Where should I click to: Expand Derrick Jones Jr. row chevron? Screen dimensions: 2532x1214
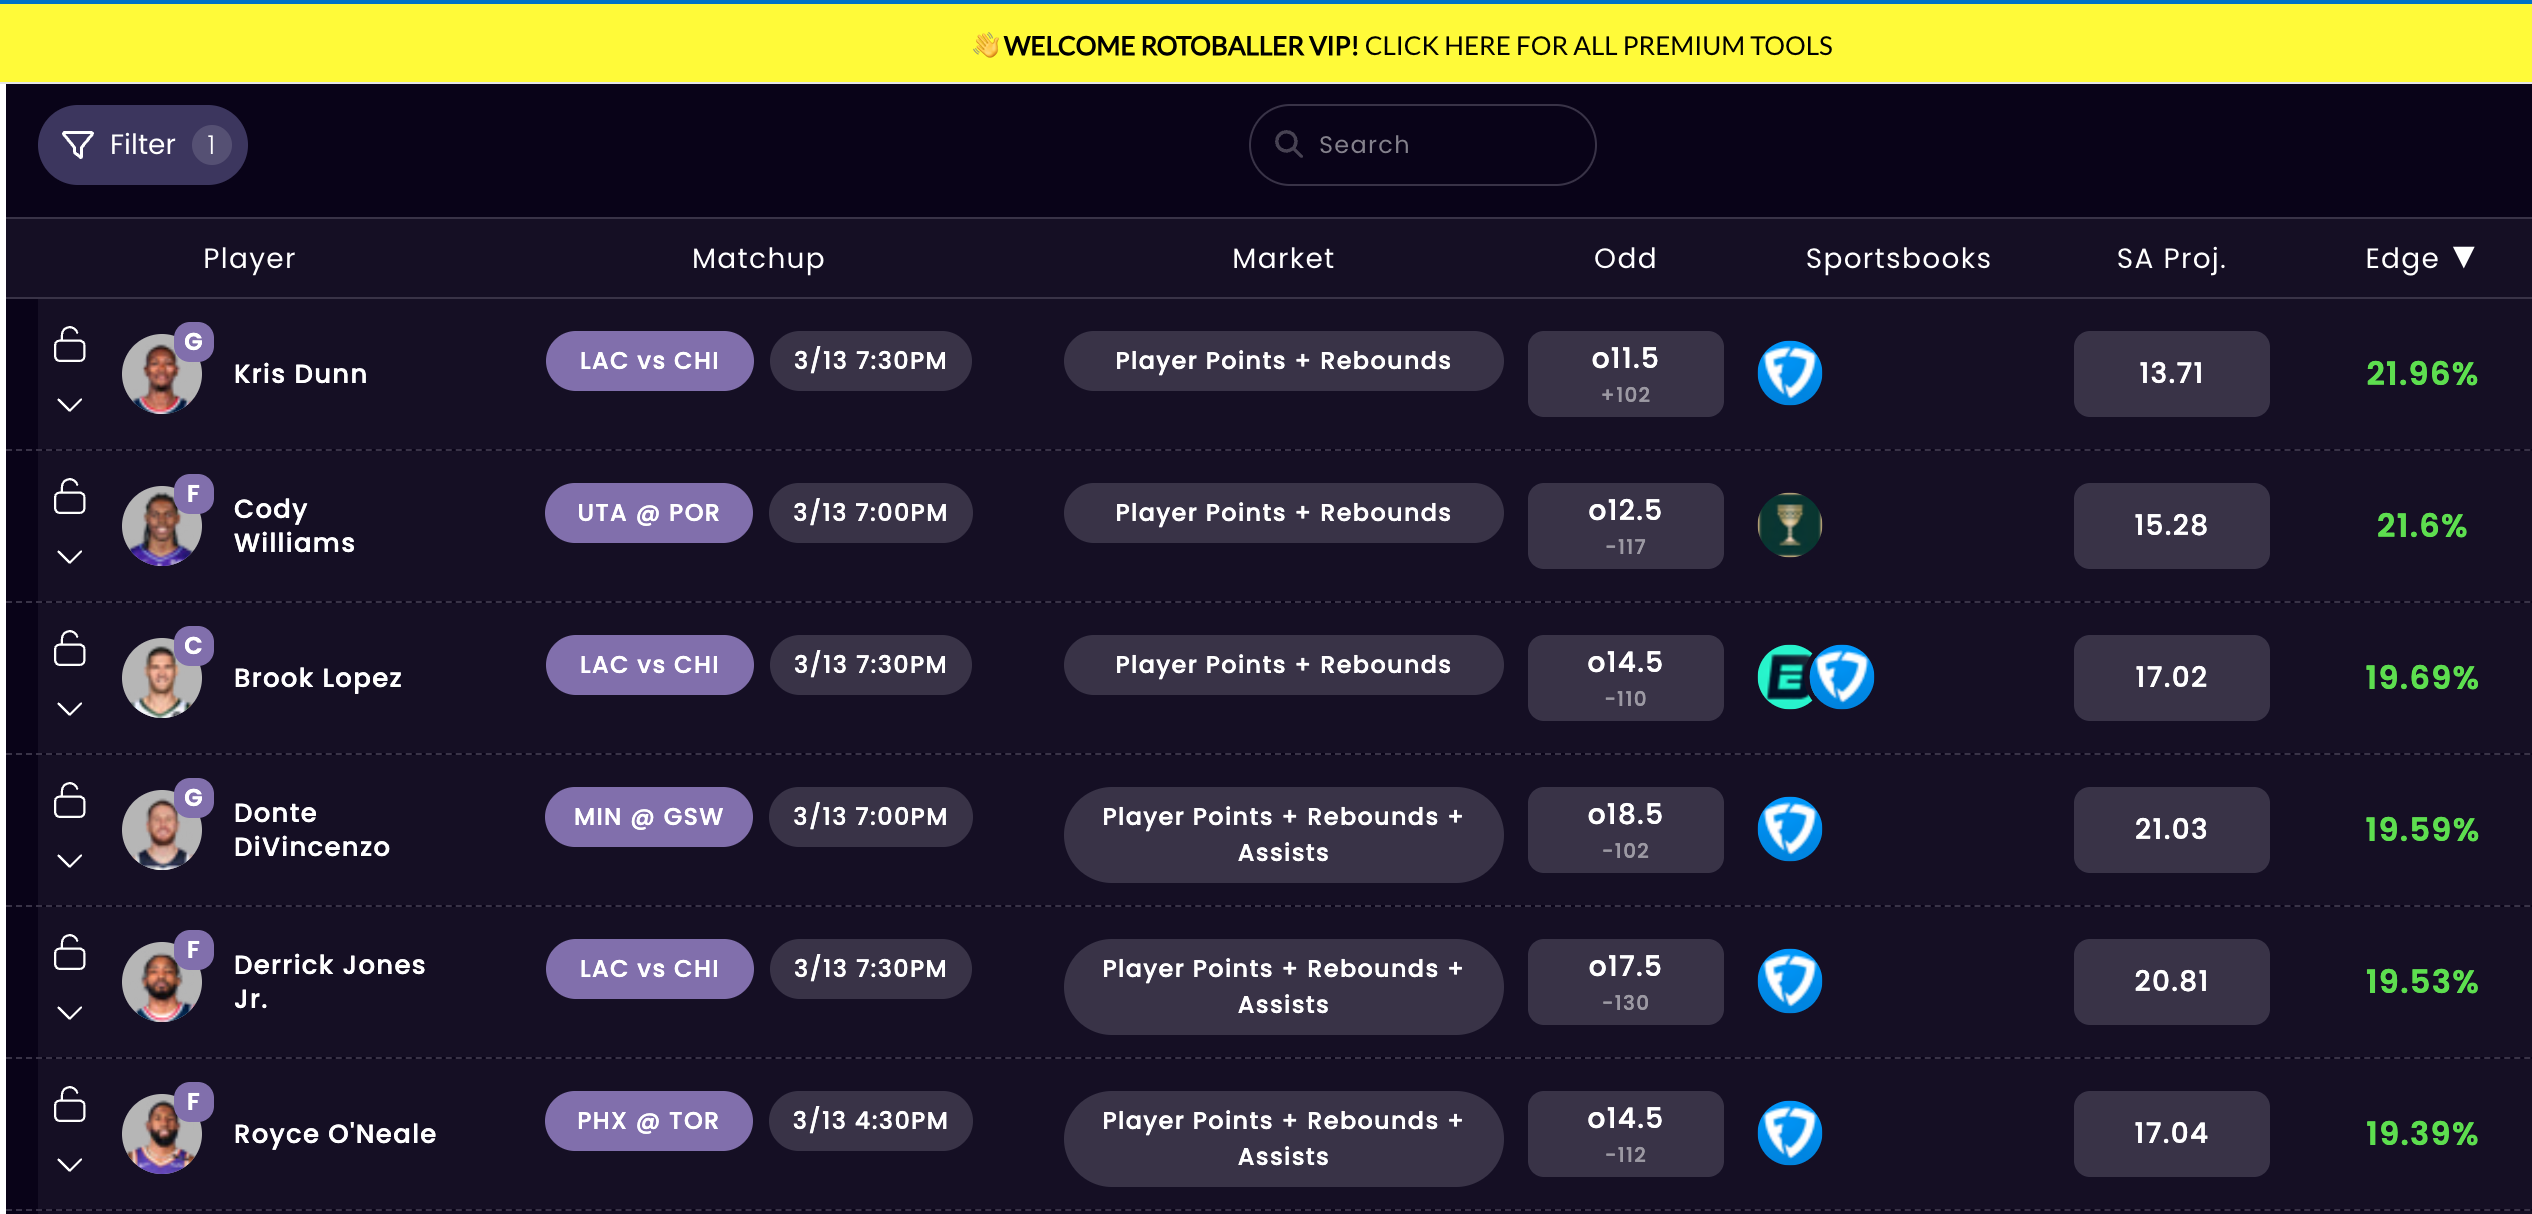pyautogui.click(x=69, y=1013)
